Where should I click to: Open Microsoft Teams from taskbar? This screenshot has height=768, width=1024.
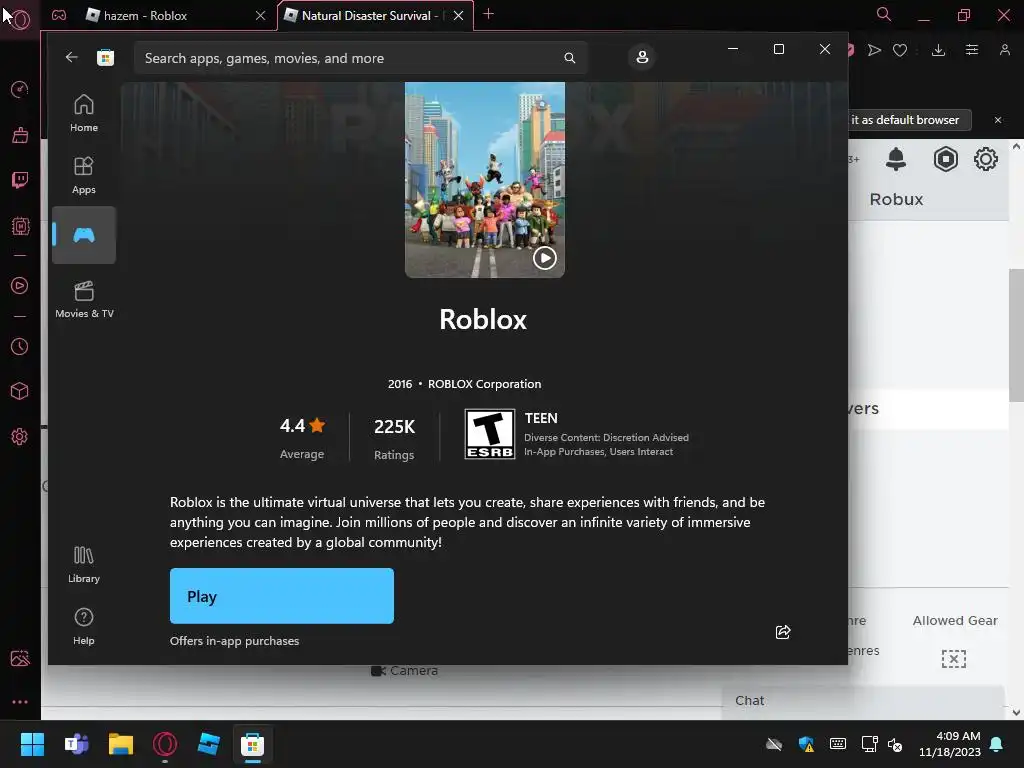coord(76,744)
